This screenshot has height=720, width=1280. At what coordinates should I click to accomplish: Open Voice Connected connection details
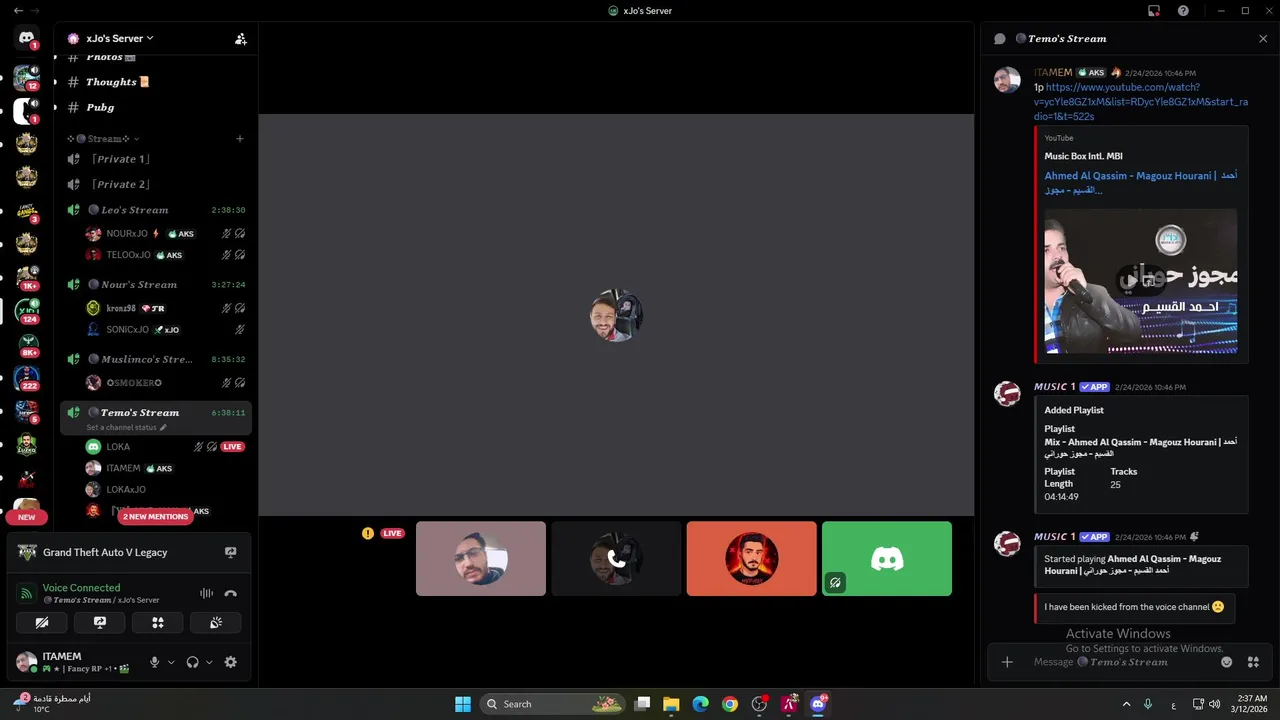81,588
